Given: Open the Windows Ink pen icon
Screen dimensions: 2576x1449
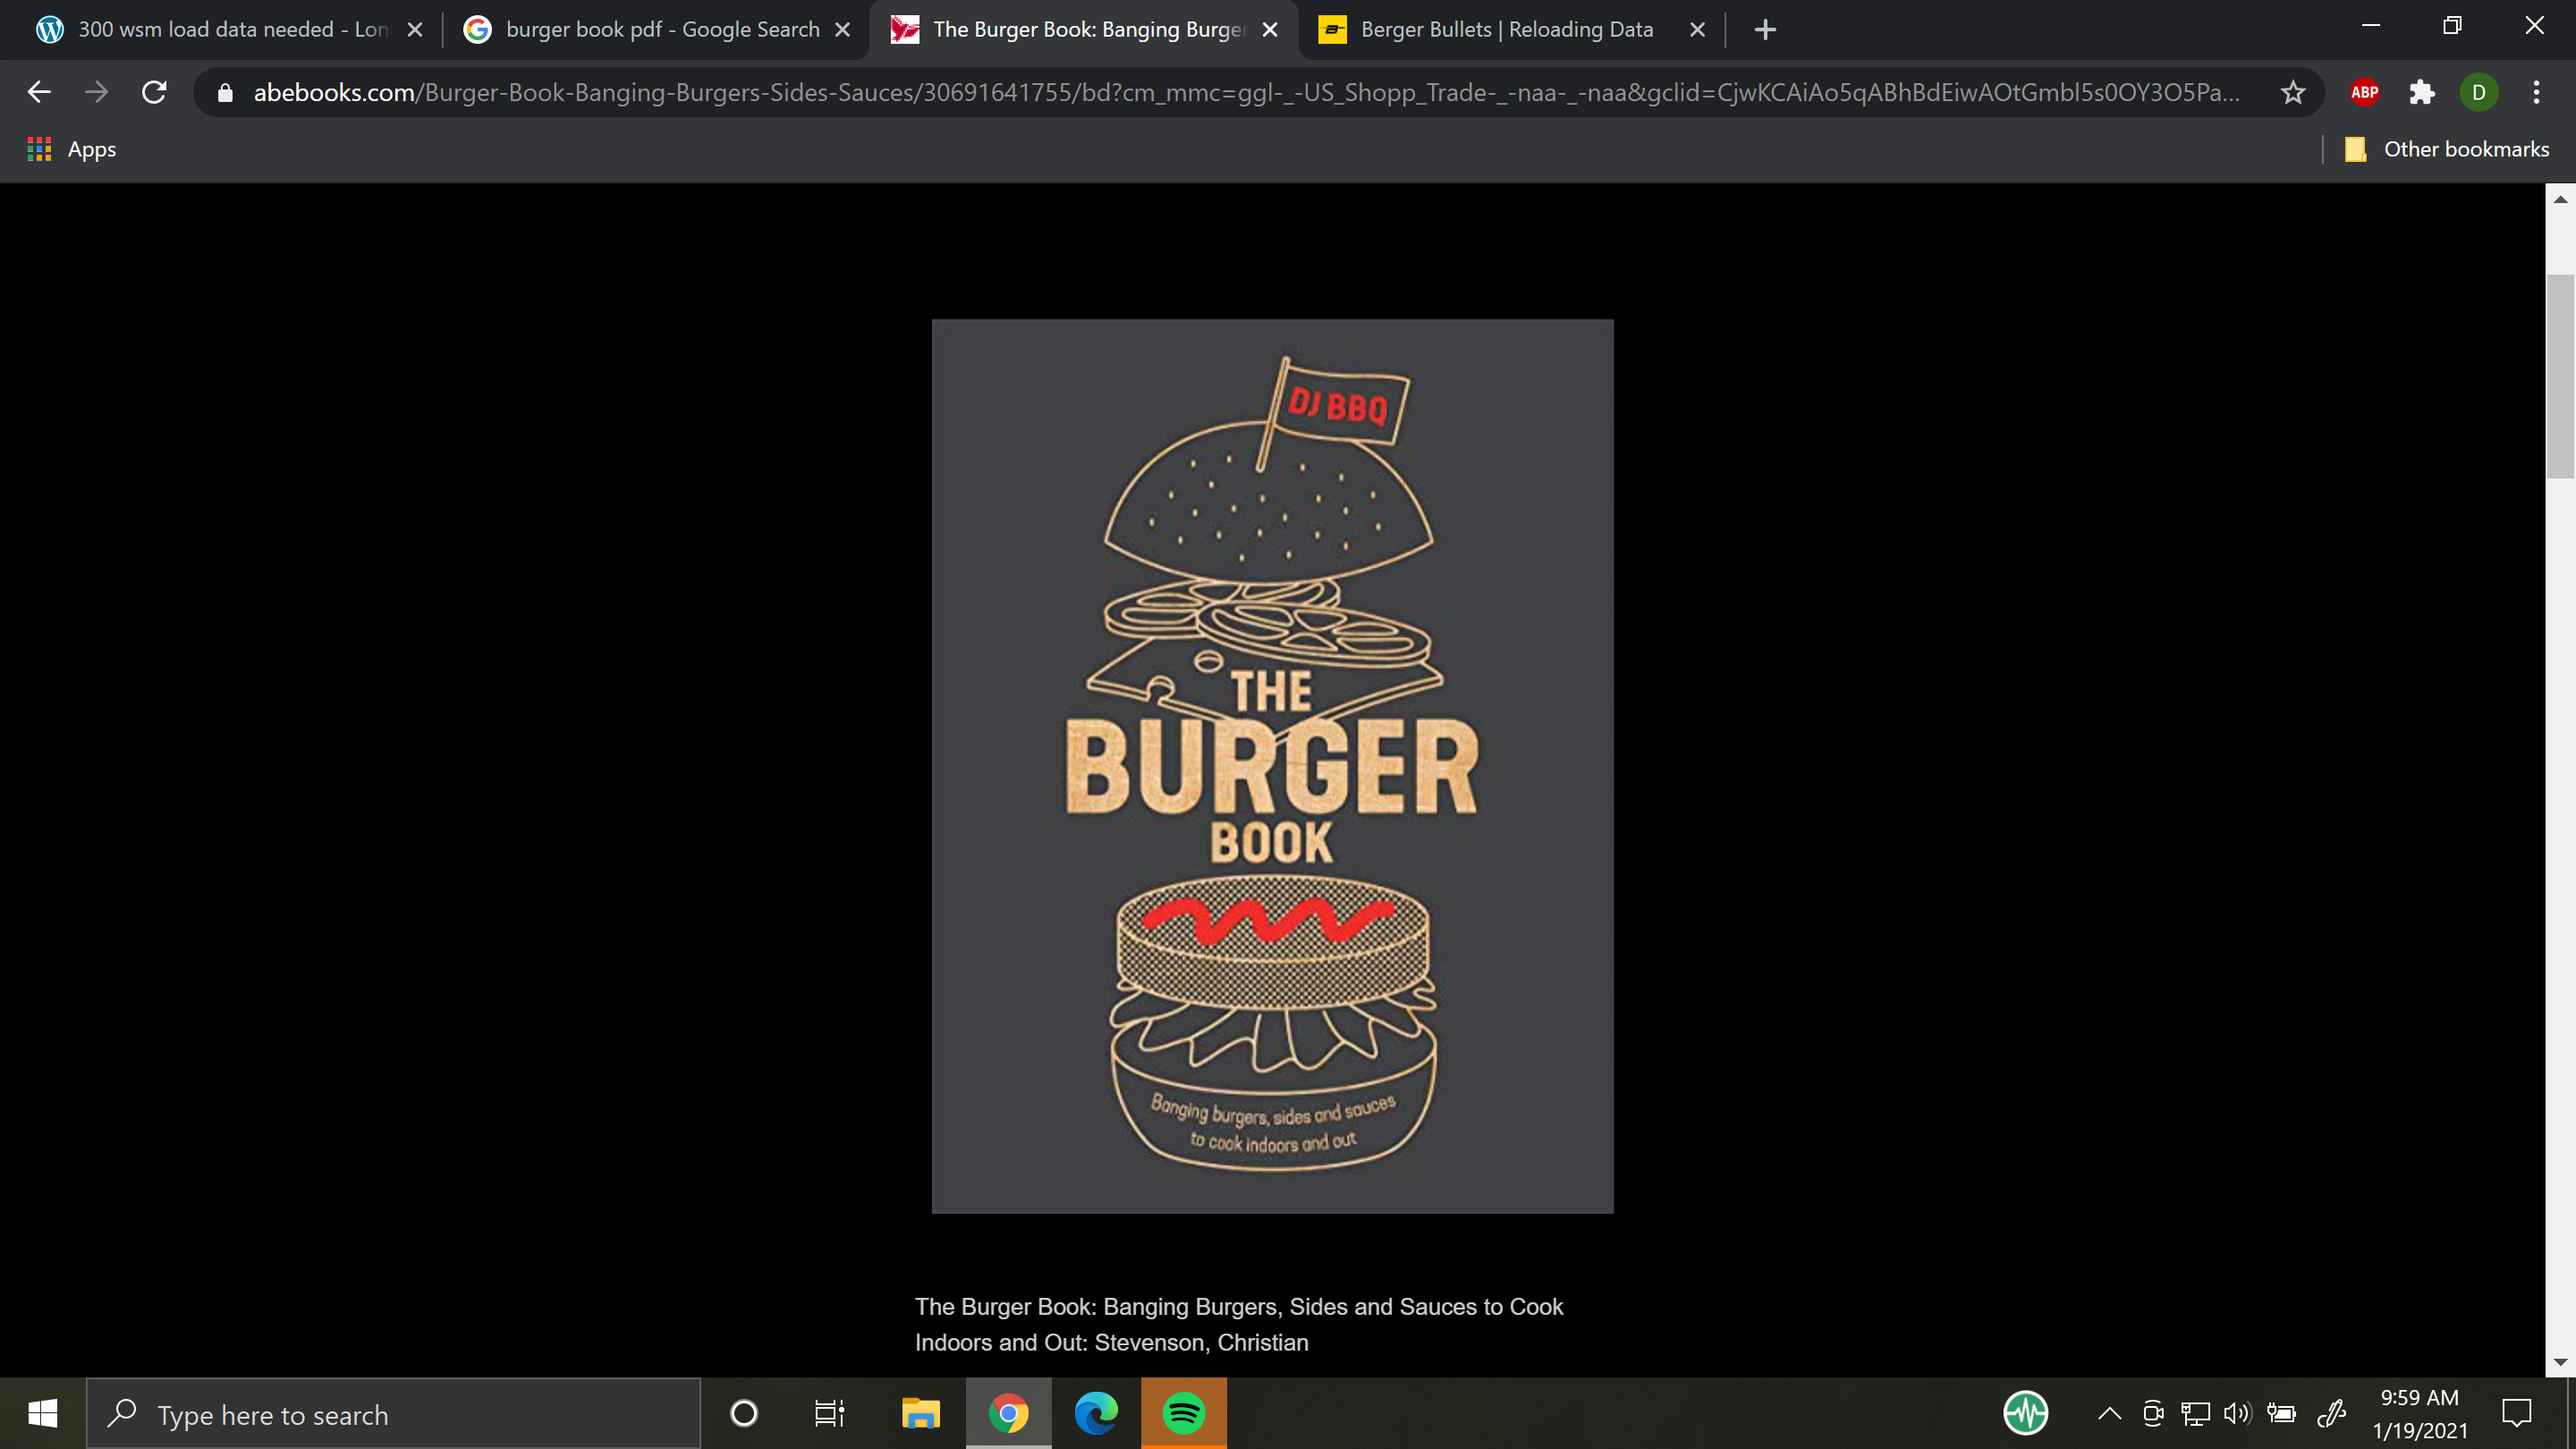Looking at the screenshot, I should pos(2331,1413).
